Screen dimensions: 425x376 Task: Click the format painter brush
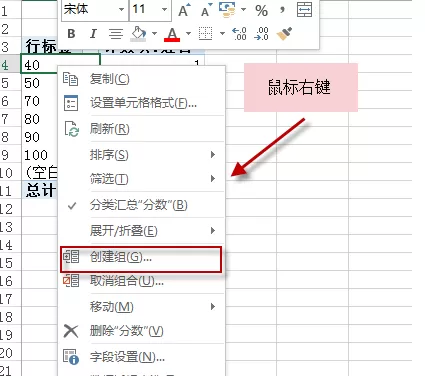[284, 34]
